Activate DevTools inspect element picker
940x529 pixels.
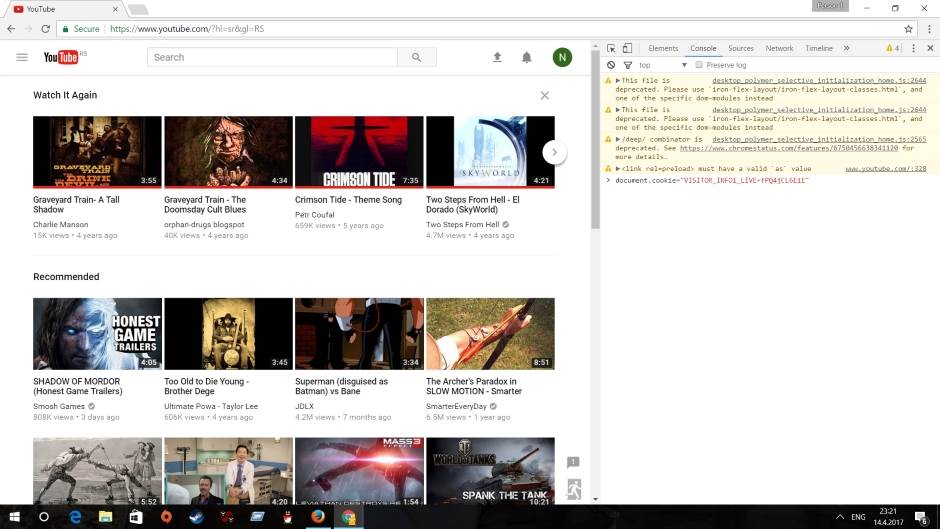(611, 48)
